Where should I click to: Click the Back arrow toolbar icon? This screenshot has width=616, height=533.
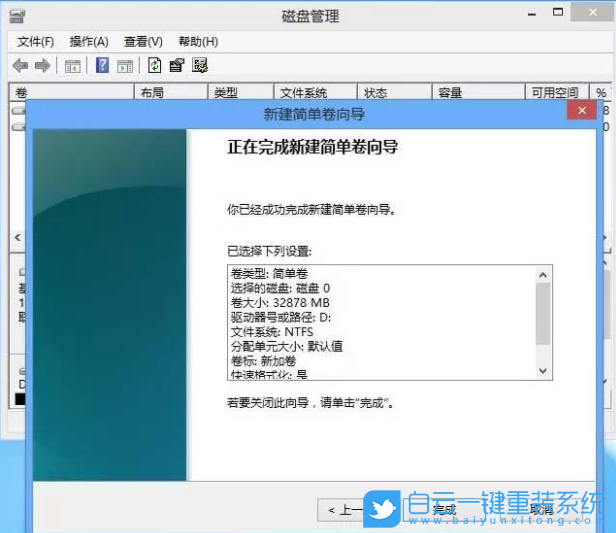20,66
